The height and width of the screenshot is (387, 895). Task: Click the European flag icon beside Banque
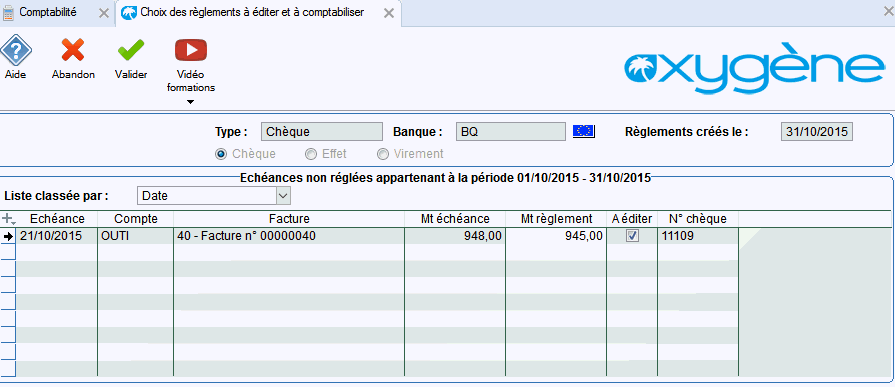584,132
